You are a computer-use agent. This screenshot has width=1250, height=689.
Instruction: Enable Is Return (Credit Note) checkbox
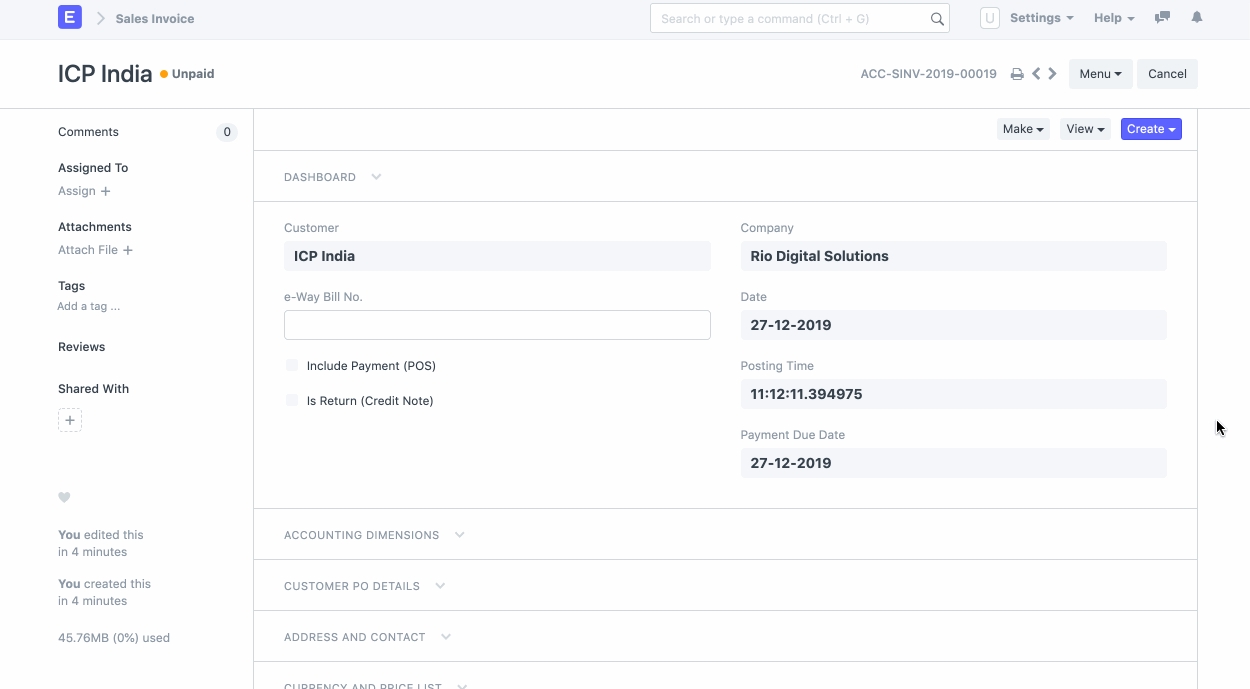coord(292,401)
